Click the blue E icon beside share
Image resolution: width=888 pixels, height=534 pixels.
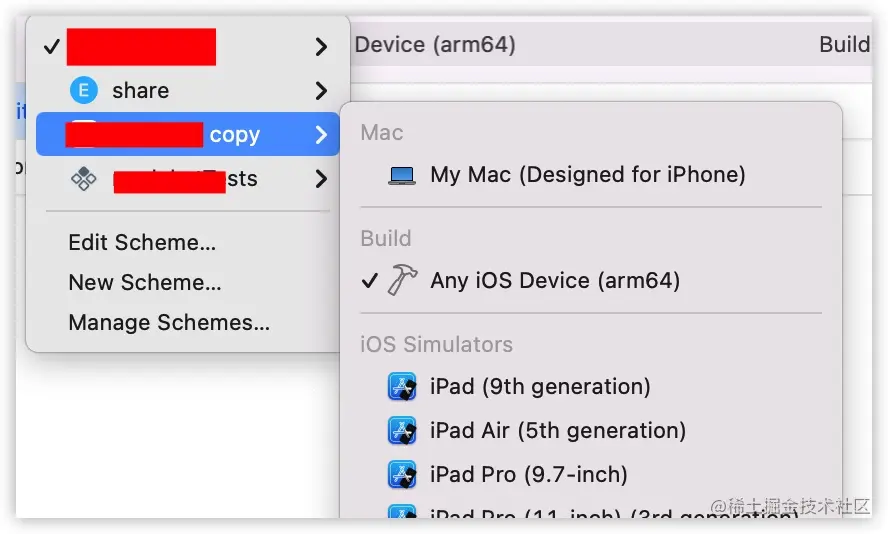click(83, 91)
